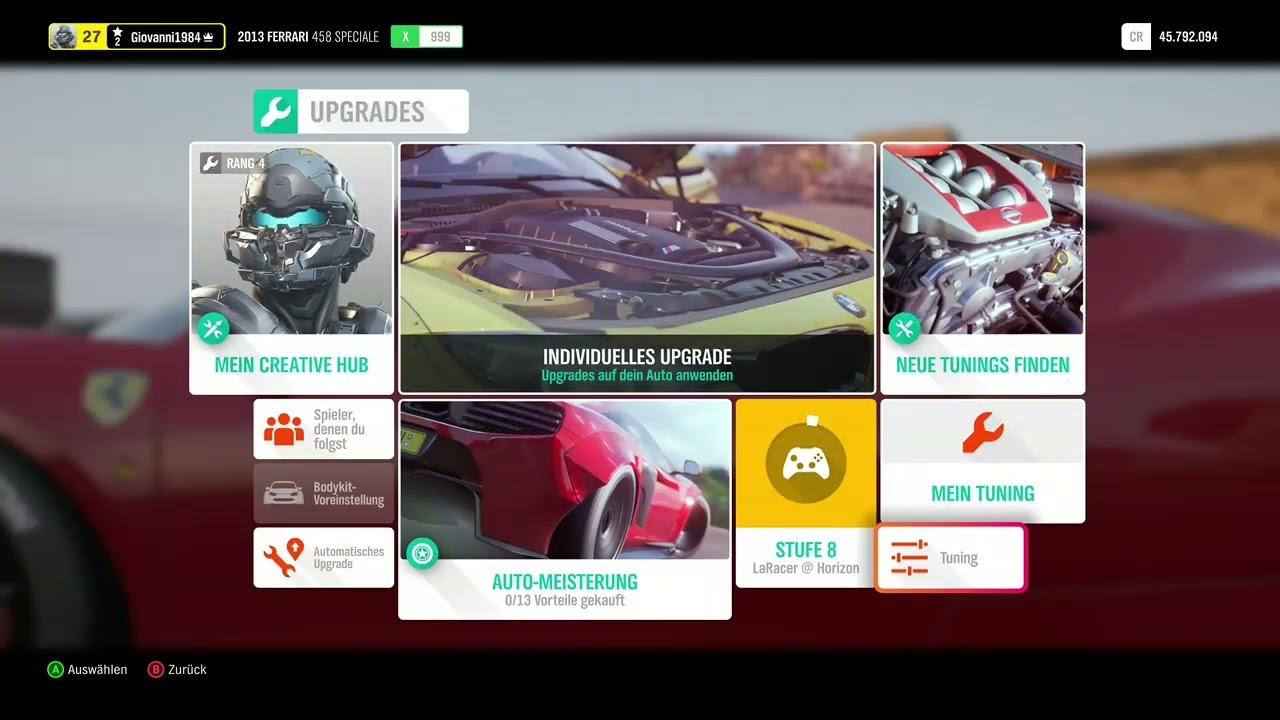The image size is (1280, 720).
Task: Select Individuelles Upgrade tile
Action: pyautogui.click(x=637, y=268)
